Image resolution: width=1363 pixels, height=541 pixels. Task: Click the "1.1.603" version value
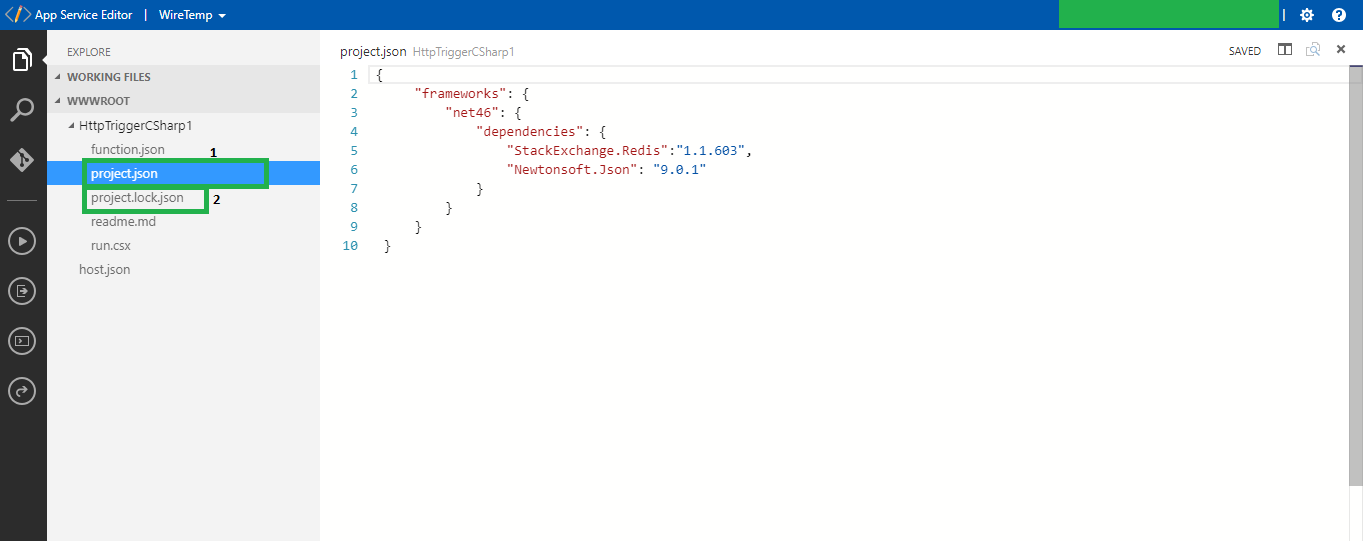tap(710, 150)
